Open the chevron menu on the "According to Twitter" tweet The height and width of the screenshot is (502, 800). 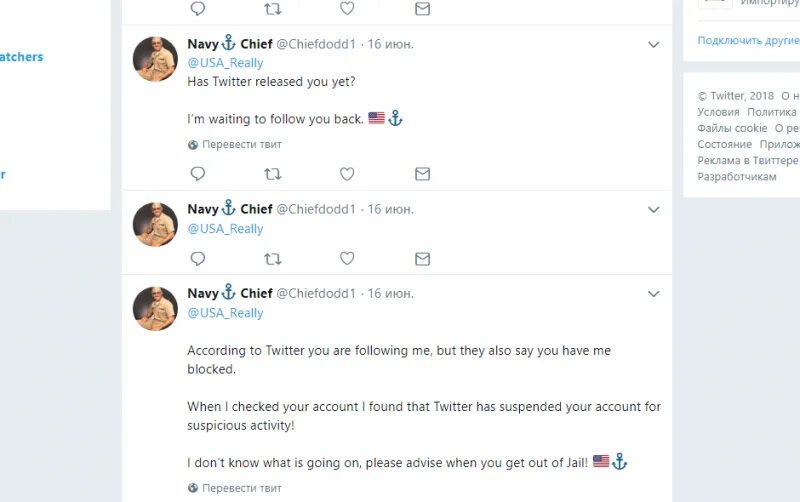coord(654,294)
